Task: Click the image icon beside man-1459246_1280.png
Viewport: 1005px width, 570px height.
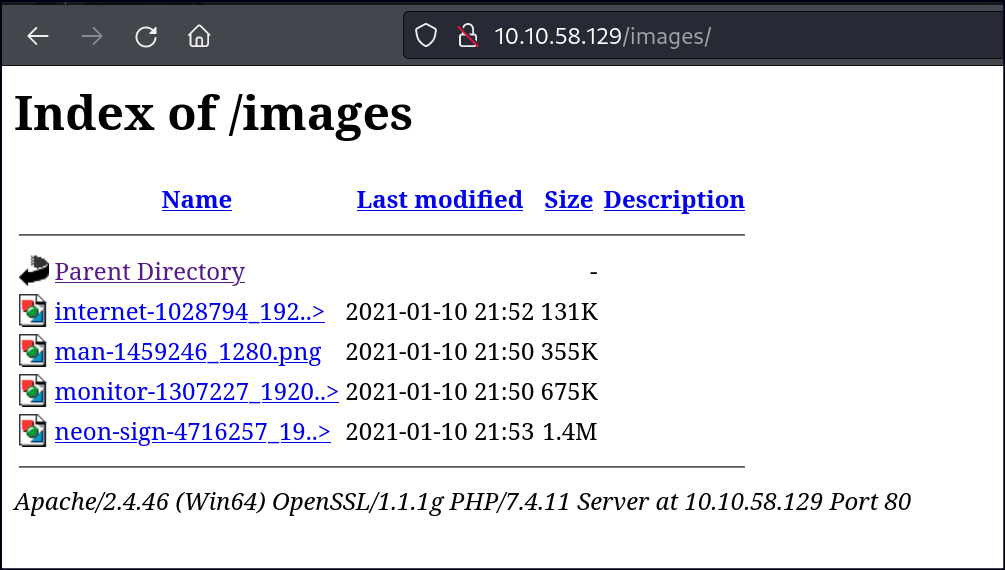Action: point(33,351)
